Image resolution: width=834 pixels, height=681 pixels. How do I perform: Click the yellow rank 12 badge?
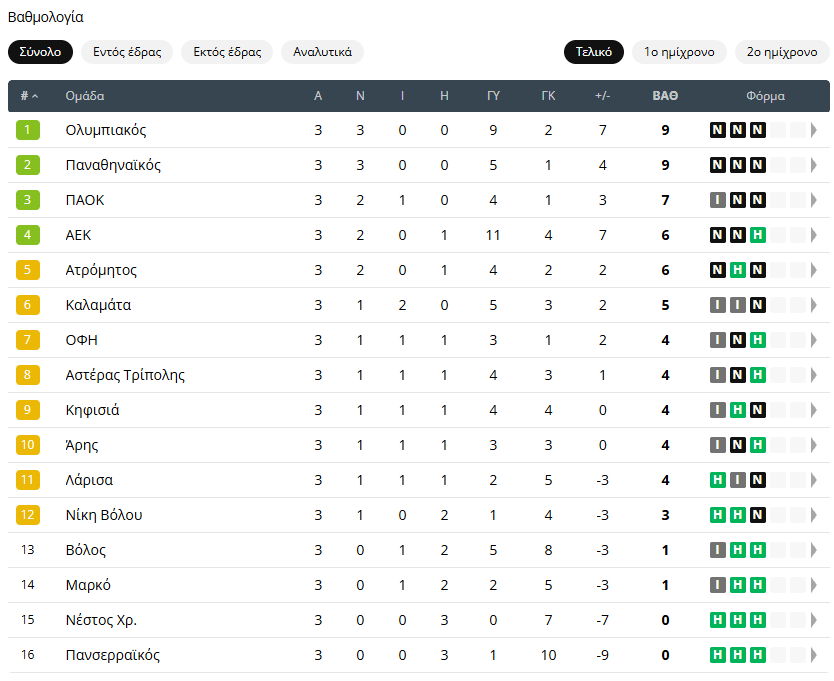[28, 515]
